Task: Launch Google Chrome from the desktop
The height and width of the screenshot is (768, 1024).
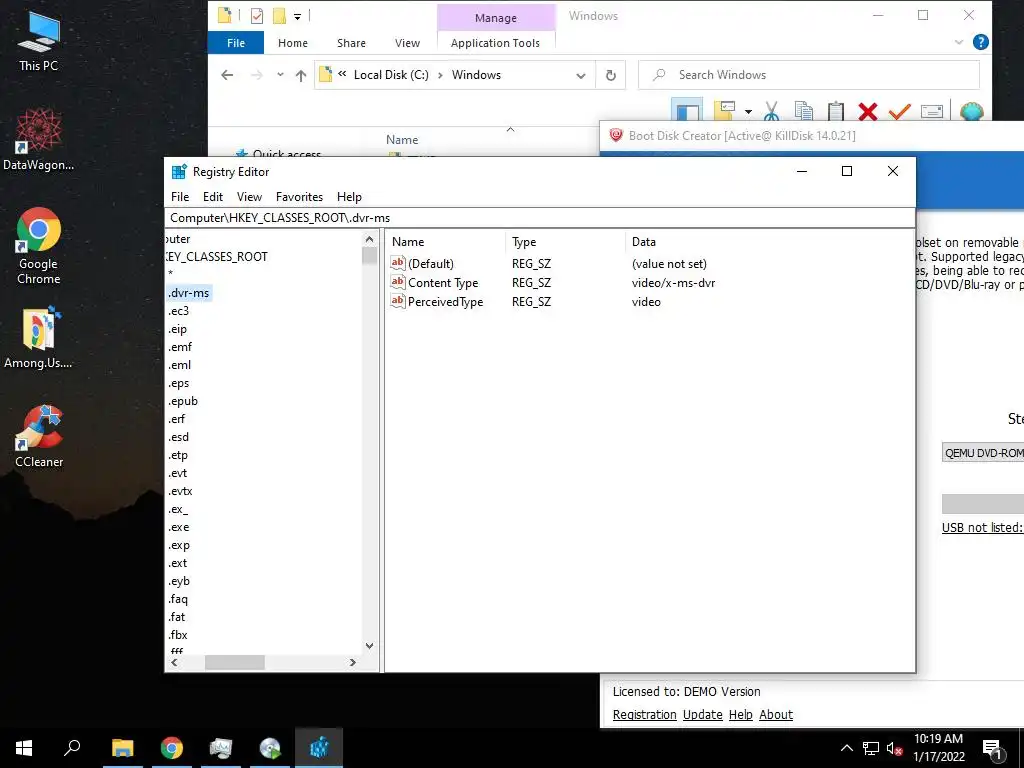Action: 39,246
